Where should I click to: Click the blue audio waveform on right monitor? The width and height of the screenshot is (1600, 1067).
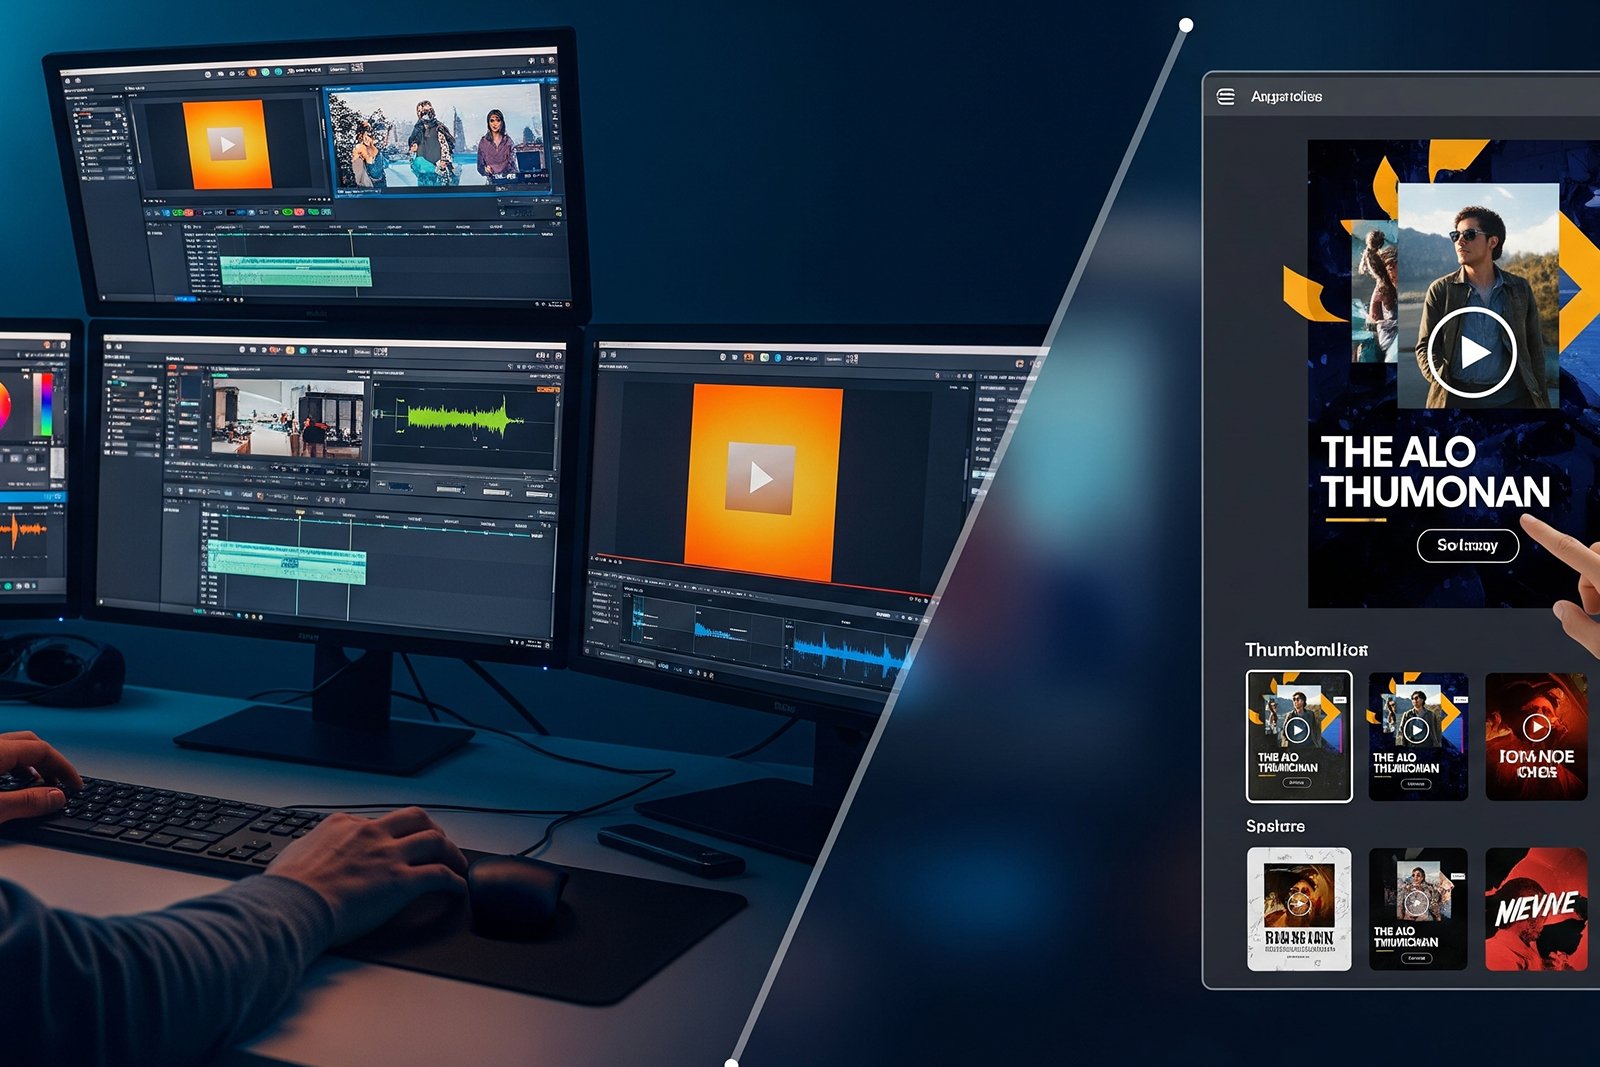(850, 653)
